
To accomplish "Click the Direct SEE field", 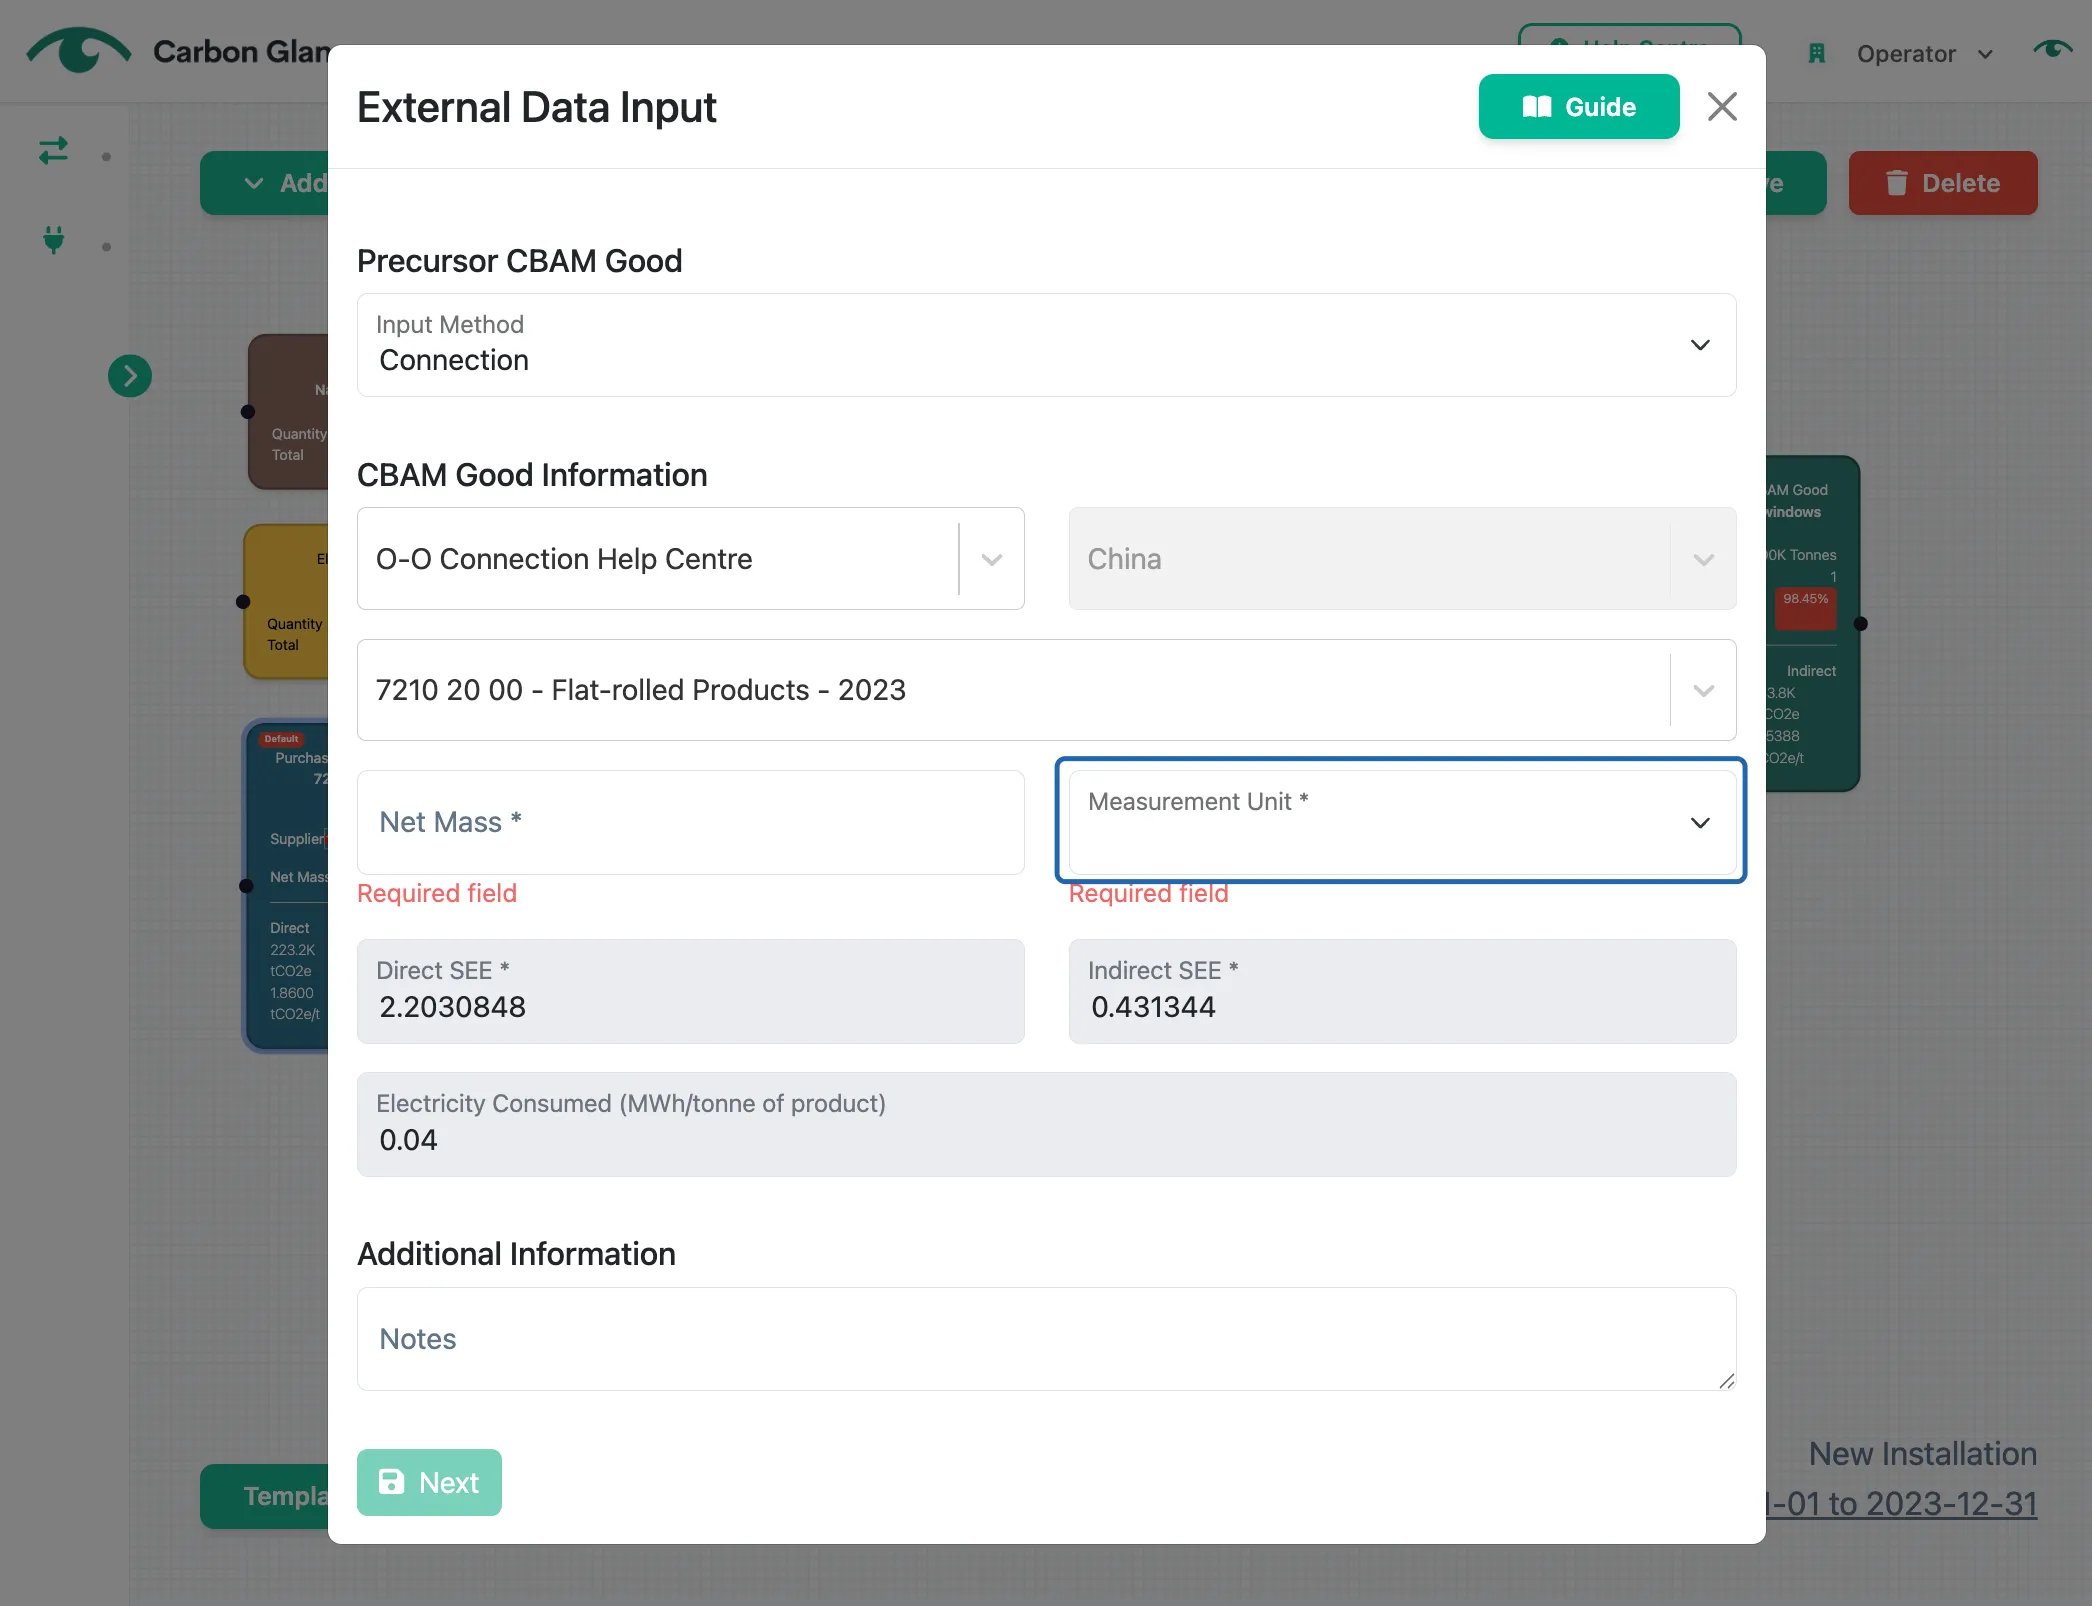I will (690, 991).
